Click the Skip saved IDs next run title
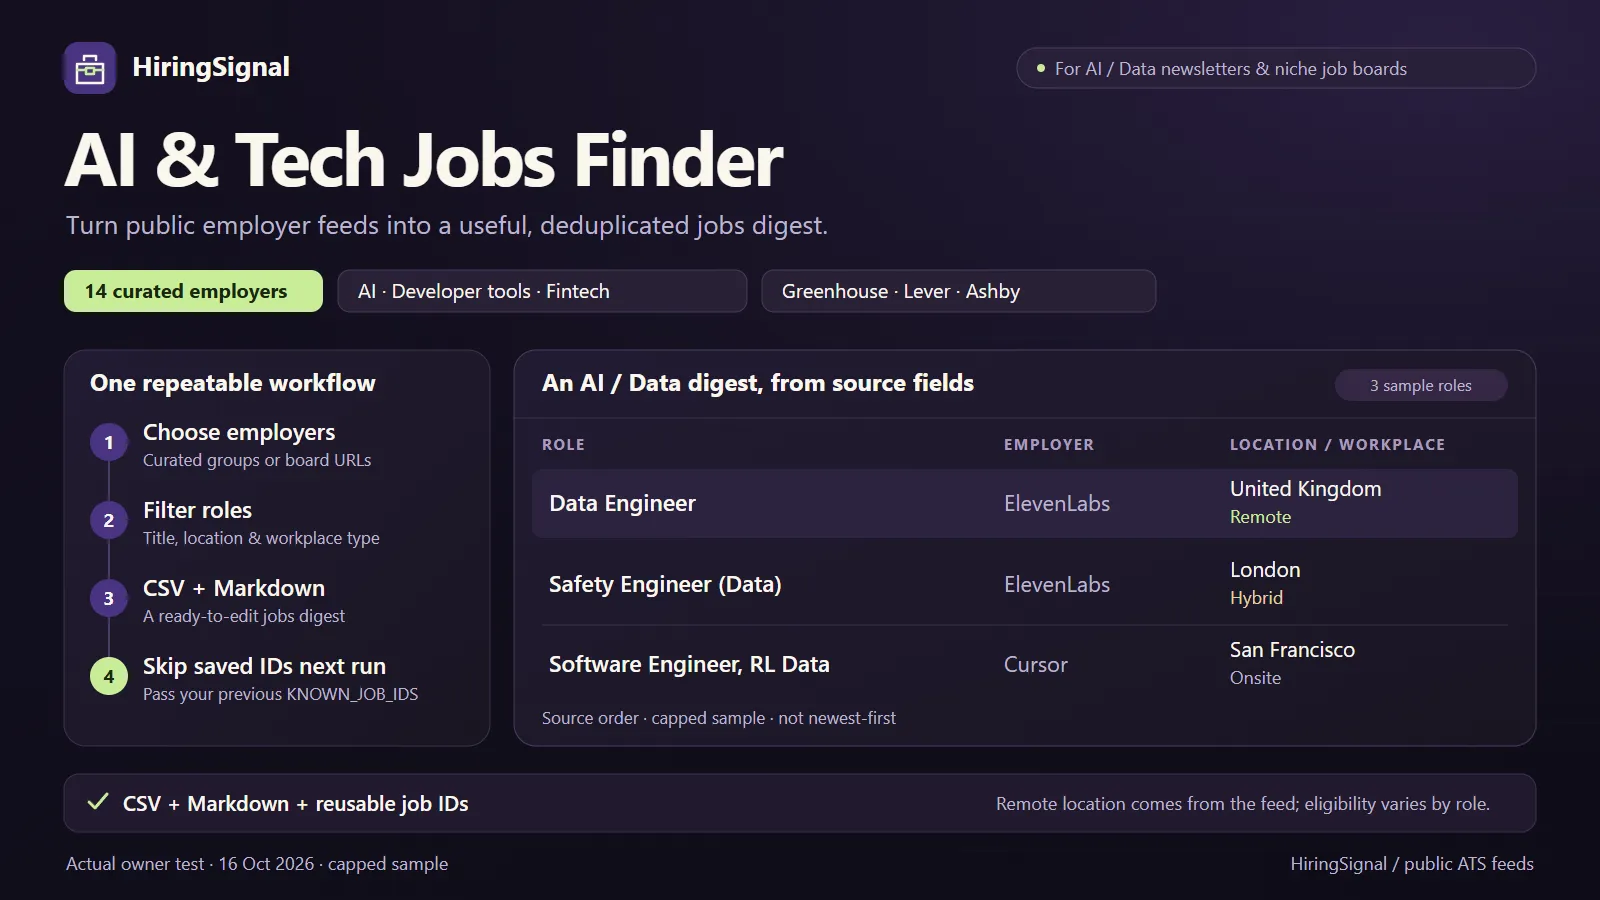This screenshot has height=900, width=1600. click(264, 666)
